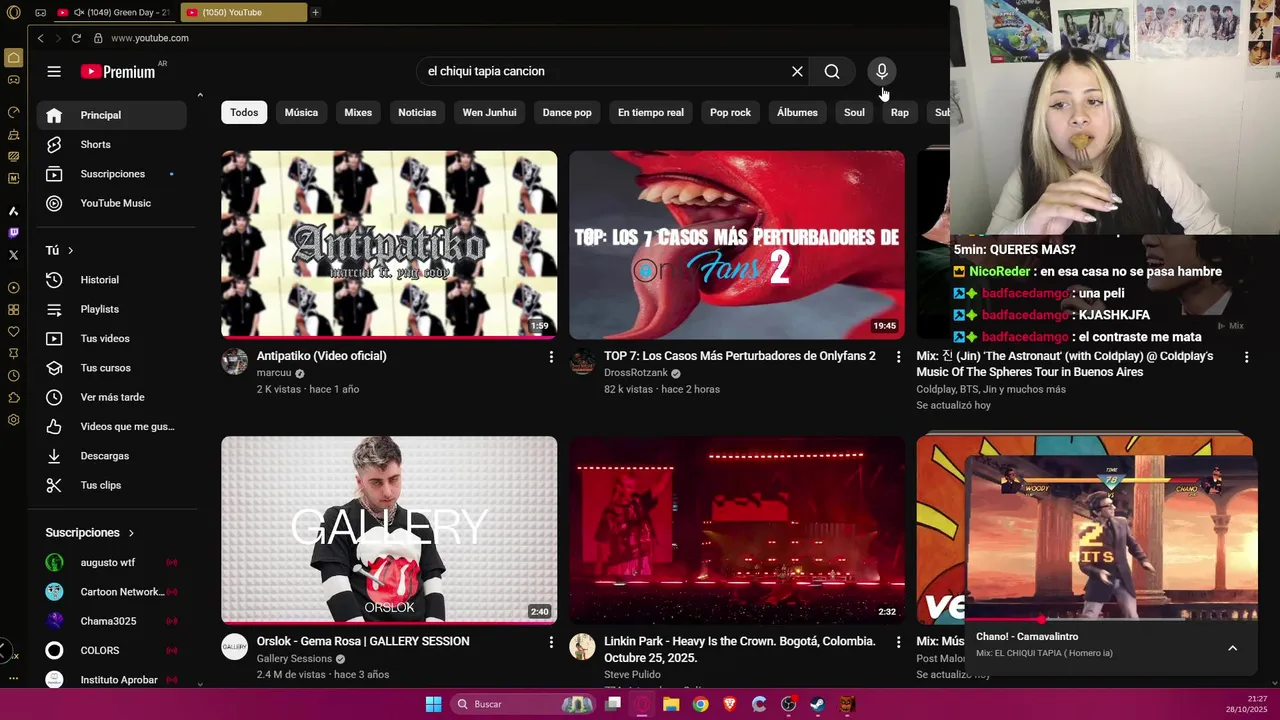Open the YouTube hamburger guide menu
Image resolution: width=1280 pixels, height=720 pixels.
coord(54,71)
